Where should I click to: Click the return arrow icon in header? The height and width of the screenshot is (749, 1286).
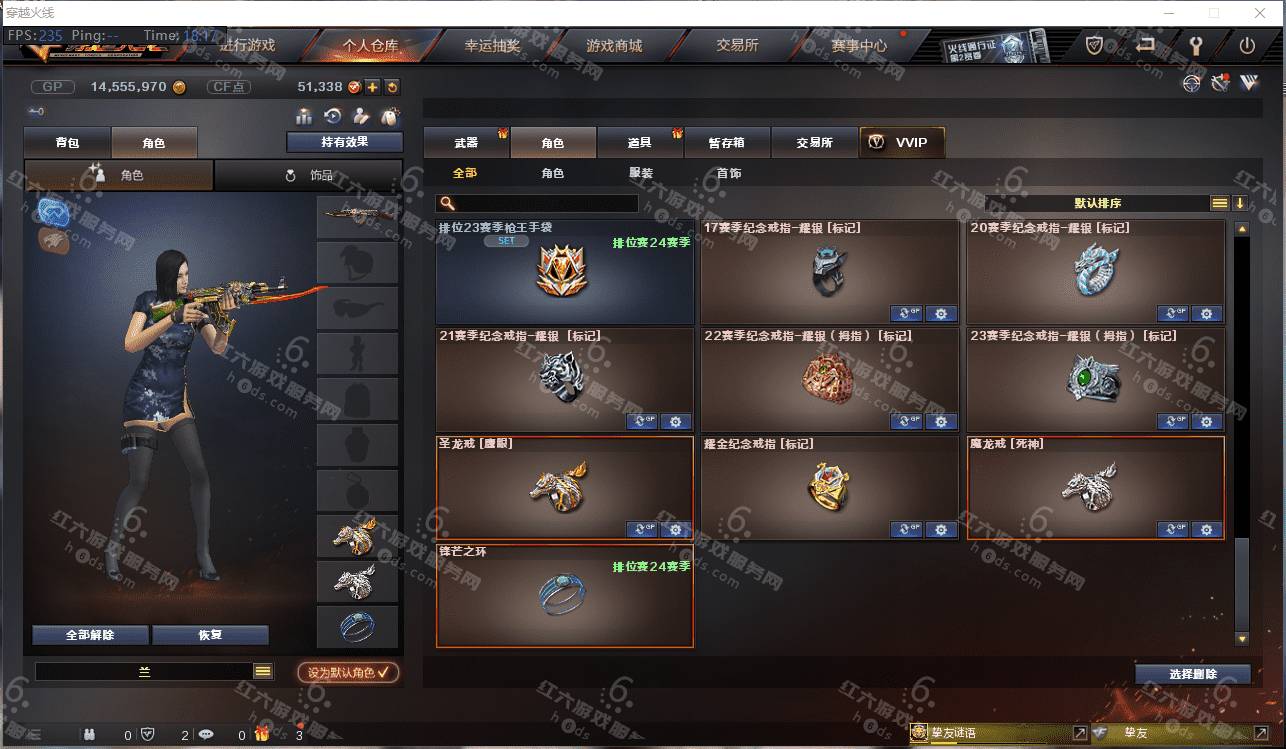[x=1145, y=45]
